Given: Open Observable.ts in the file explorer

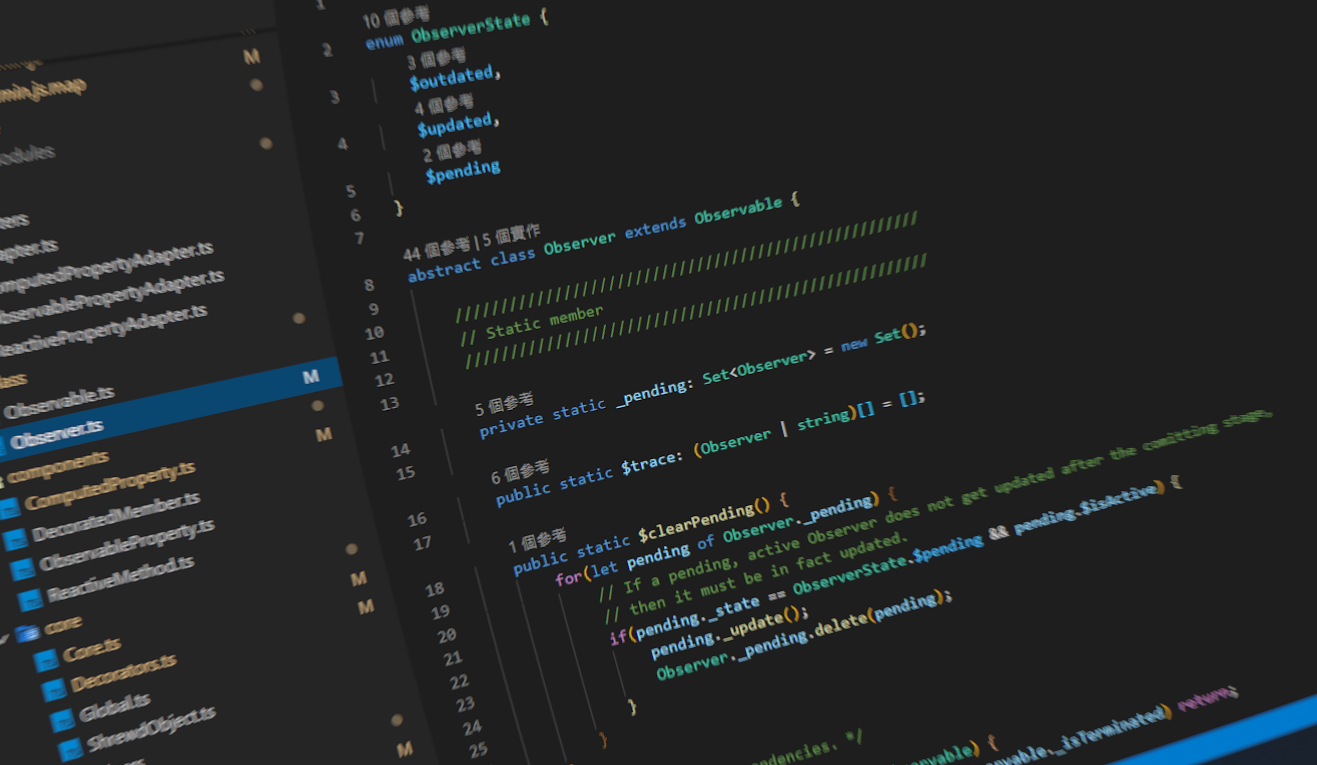Looking at the screenshot, I should (x=58, y=404).
